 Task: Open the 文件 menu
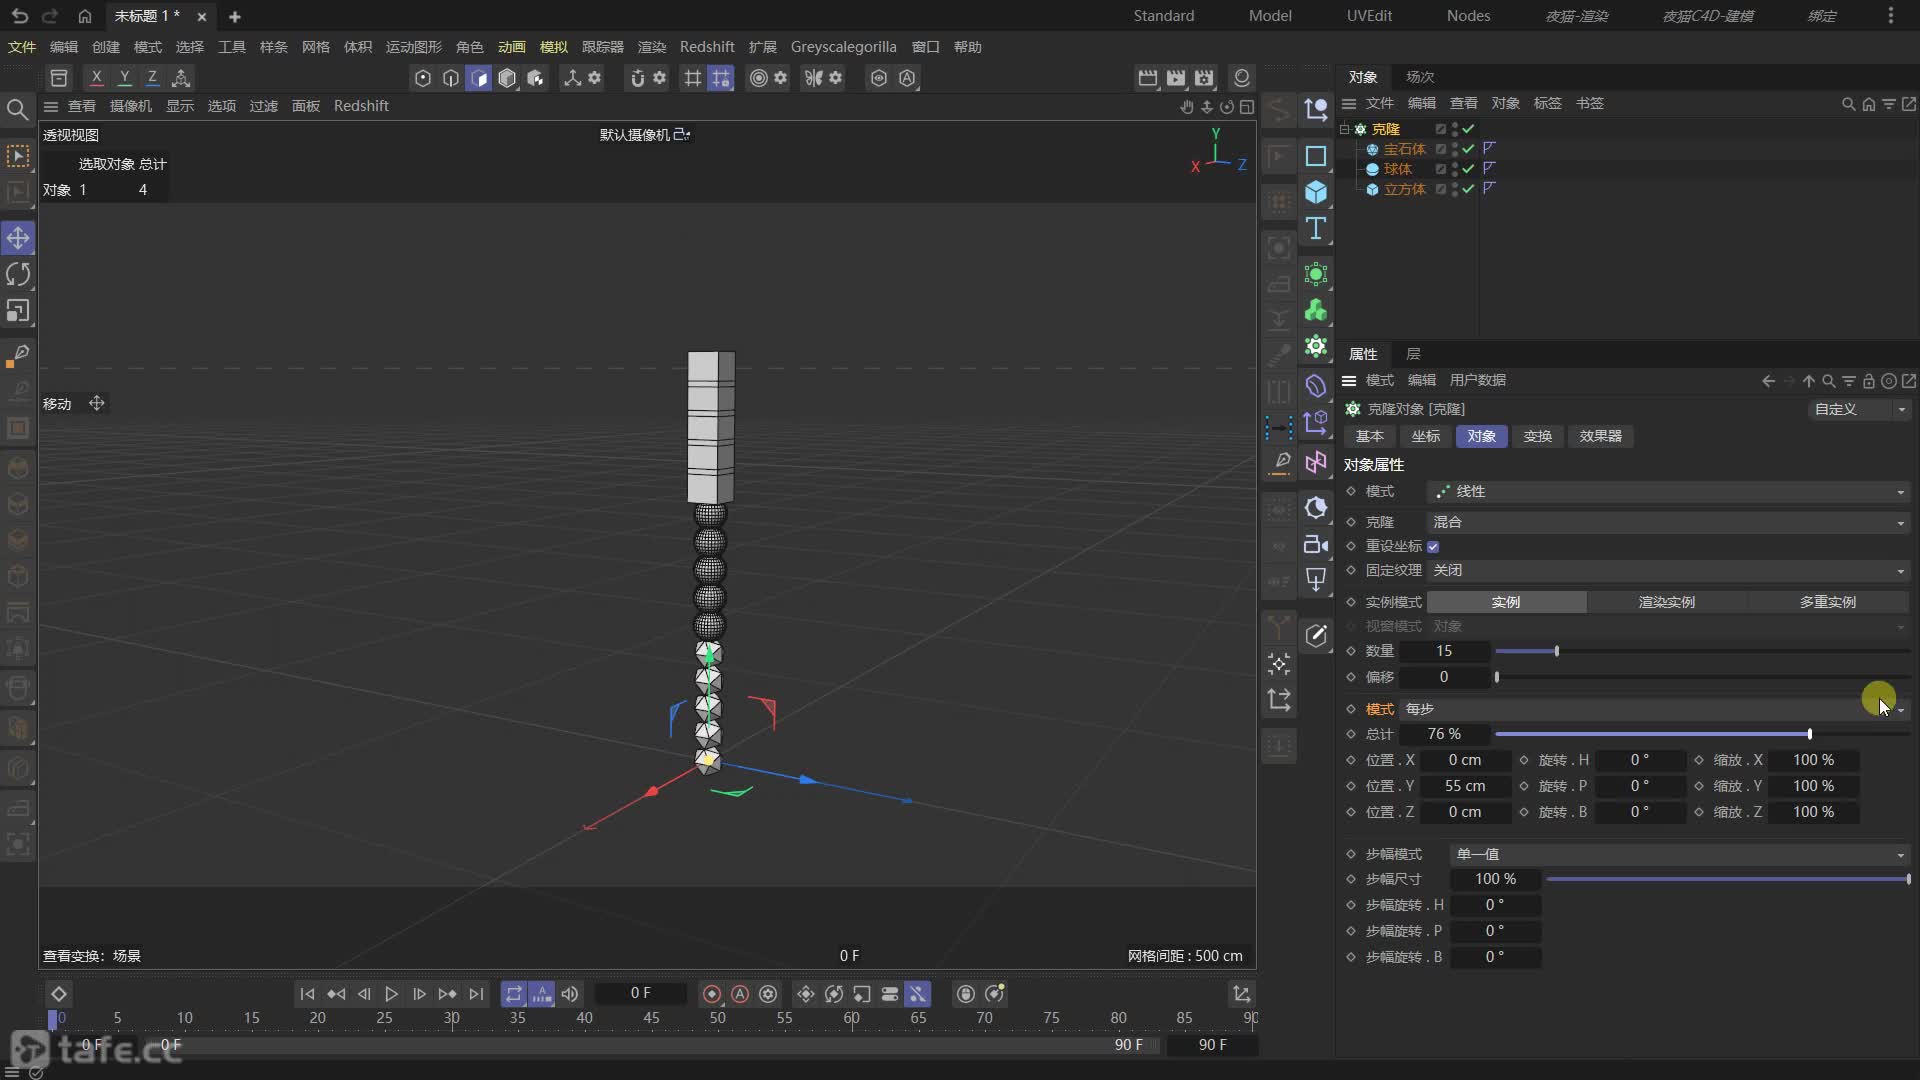pyautogui.click(x=22, y=47)
